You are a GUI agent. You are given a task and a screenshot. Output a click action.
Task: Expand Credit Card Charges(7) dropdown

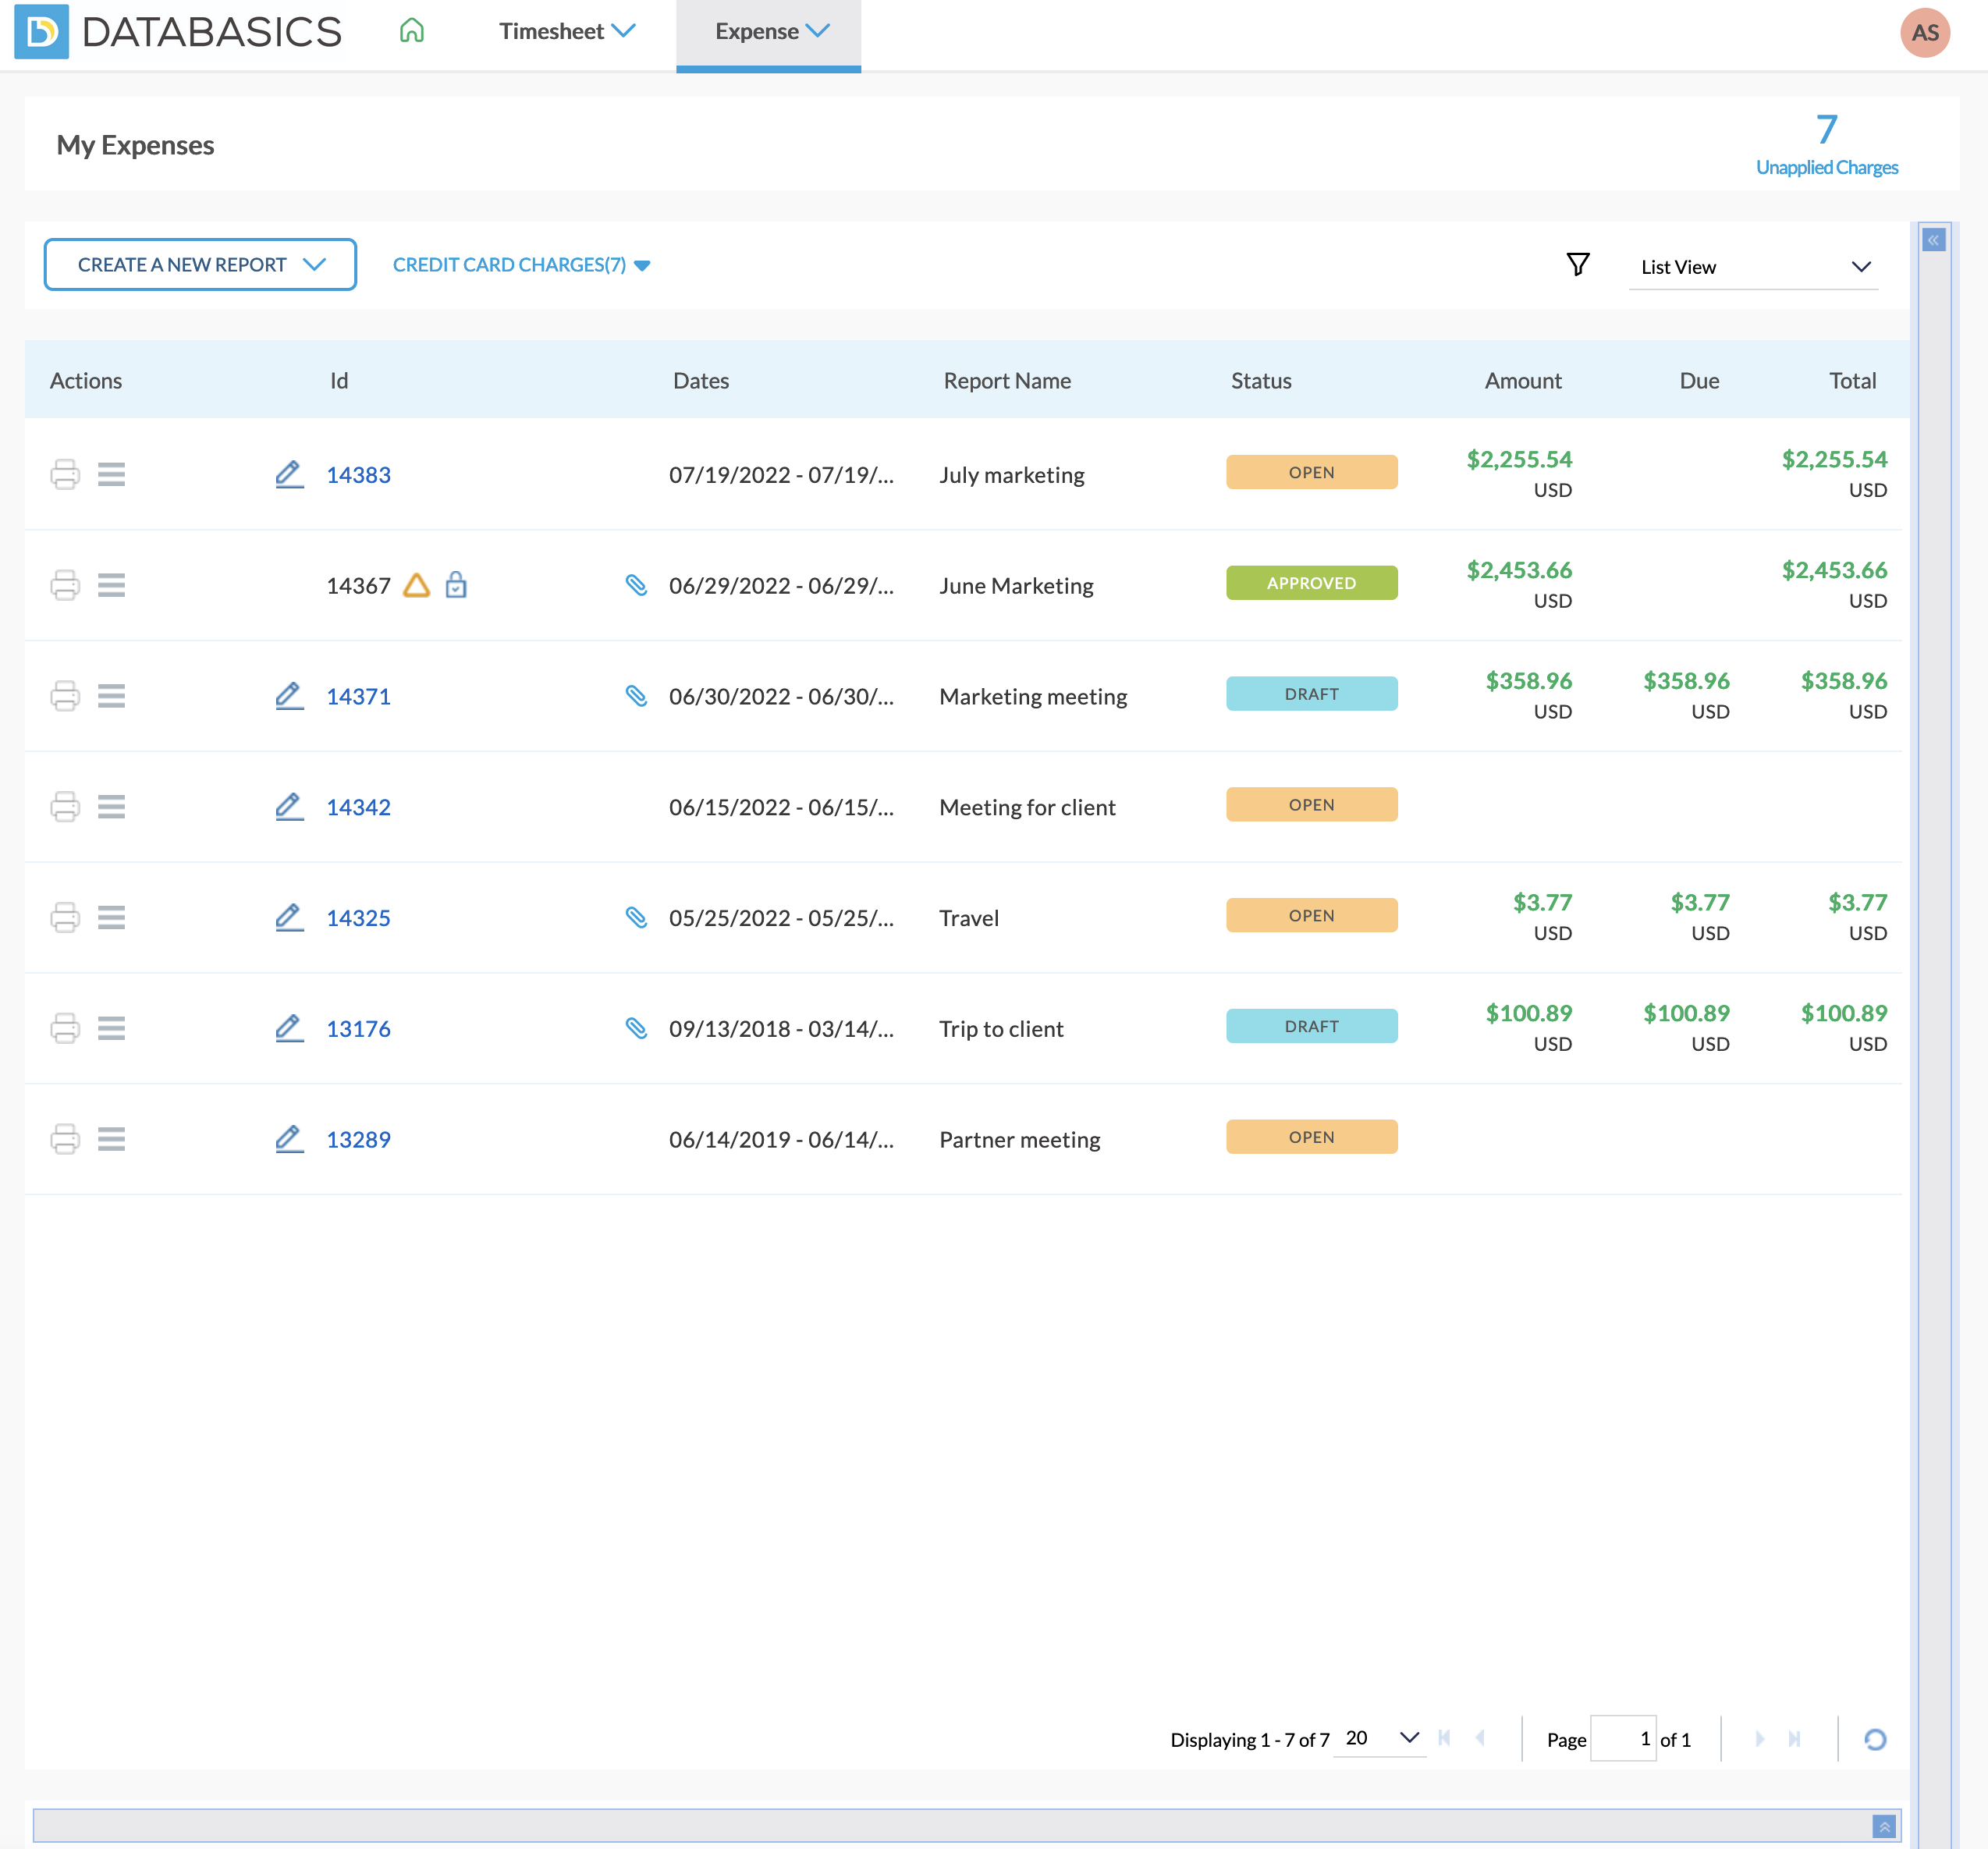521,265
